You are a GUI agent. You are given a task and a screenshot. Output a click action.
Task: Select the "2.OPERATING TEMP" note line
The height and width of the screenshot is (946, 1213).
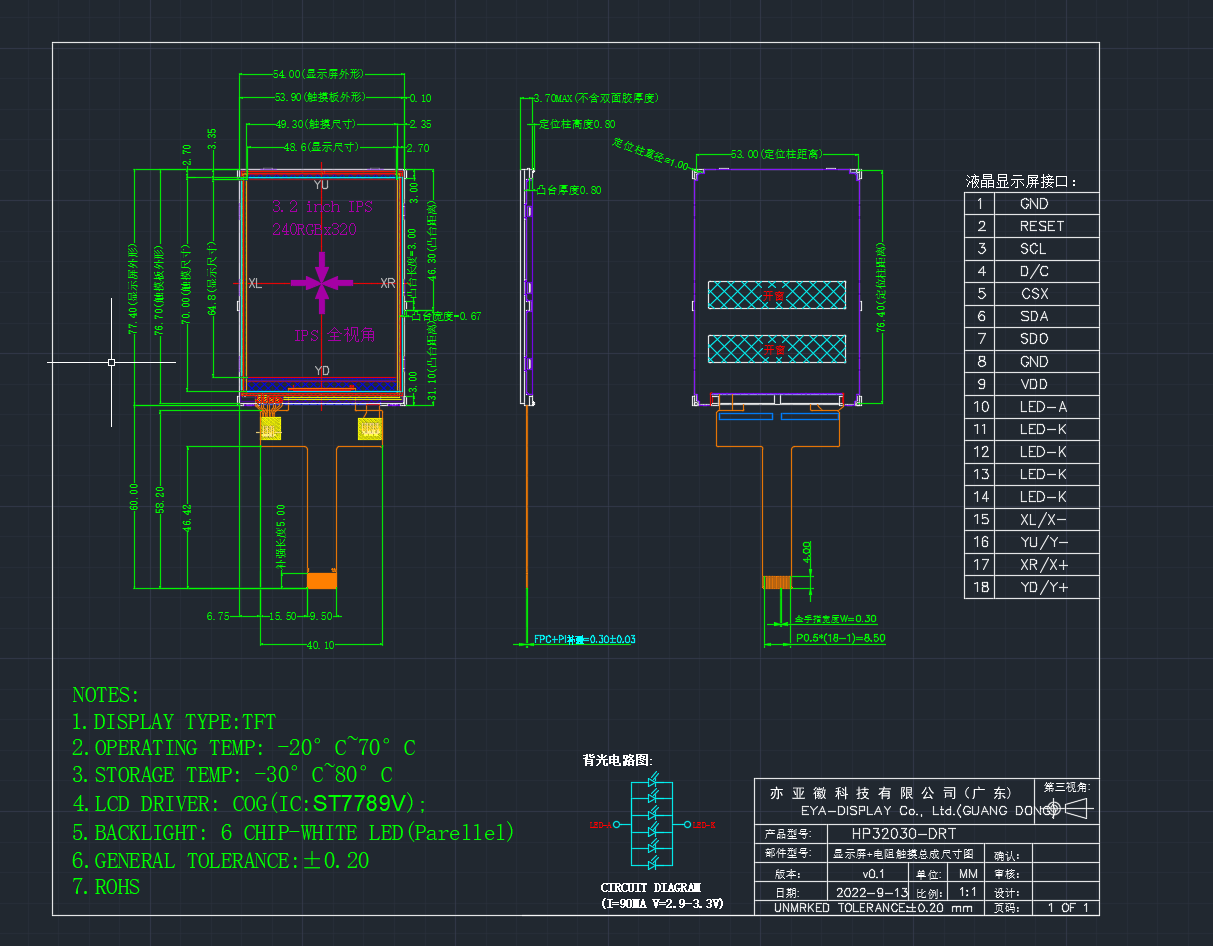coord(244,748)
